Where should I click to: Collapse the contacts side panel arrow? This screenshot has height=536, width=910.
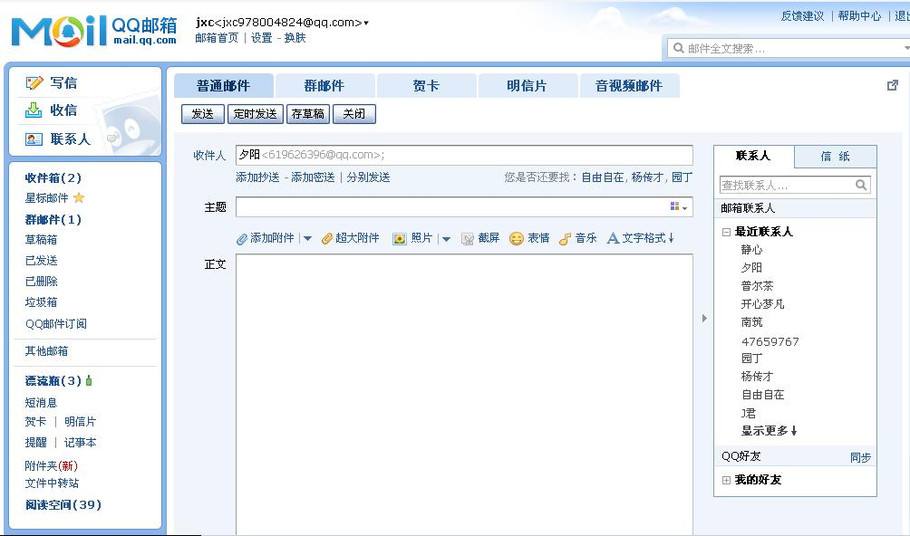click(704, 318)
